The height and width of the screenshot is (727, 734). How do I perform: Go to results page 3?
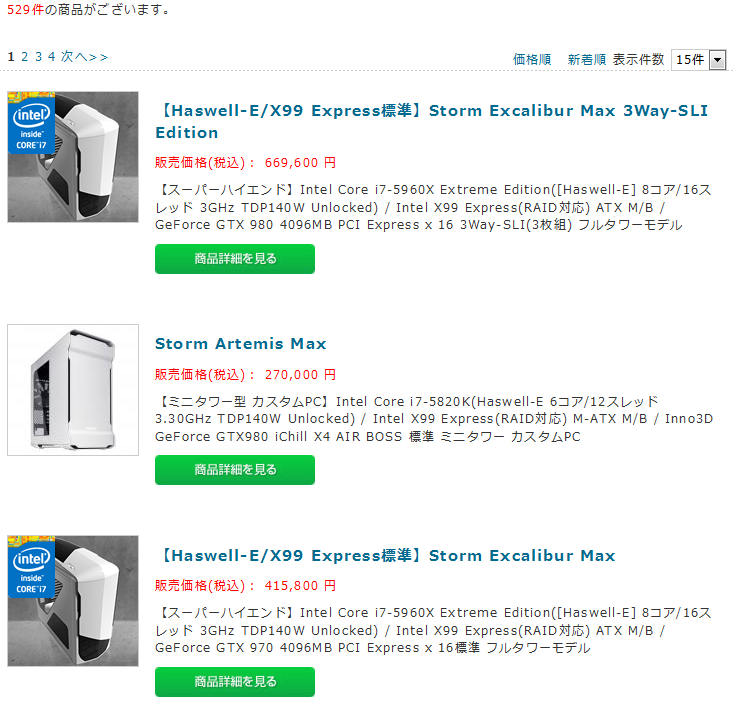(x=38, y=57)
